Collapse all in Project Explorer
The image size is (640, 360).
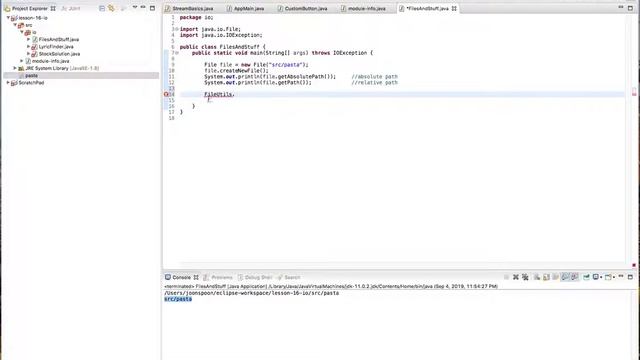pyautogui.click(x=102, y=8)
